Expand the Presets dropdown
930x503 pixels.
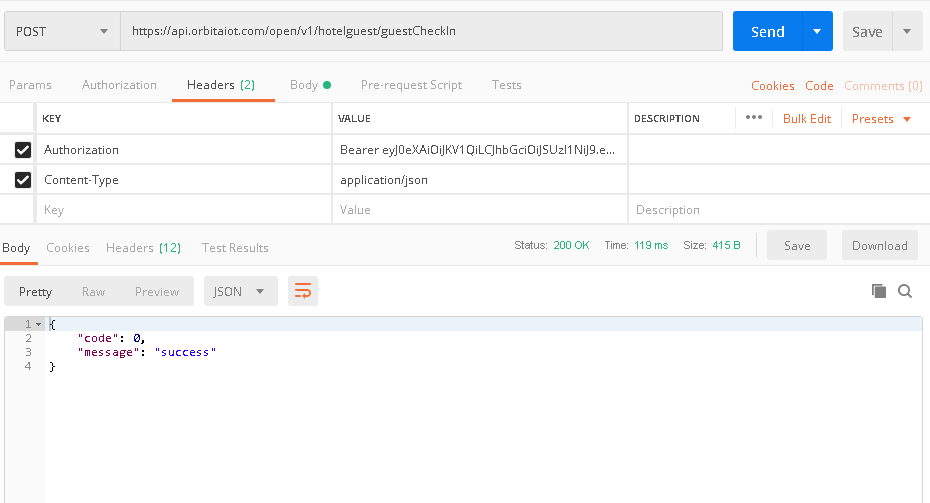click(x=881, y=119)
